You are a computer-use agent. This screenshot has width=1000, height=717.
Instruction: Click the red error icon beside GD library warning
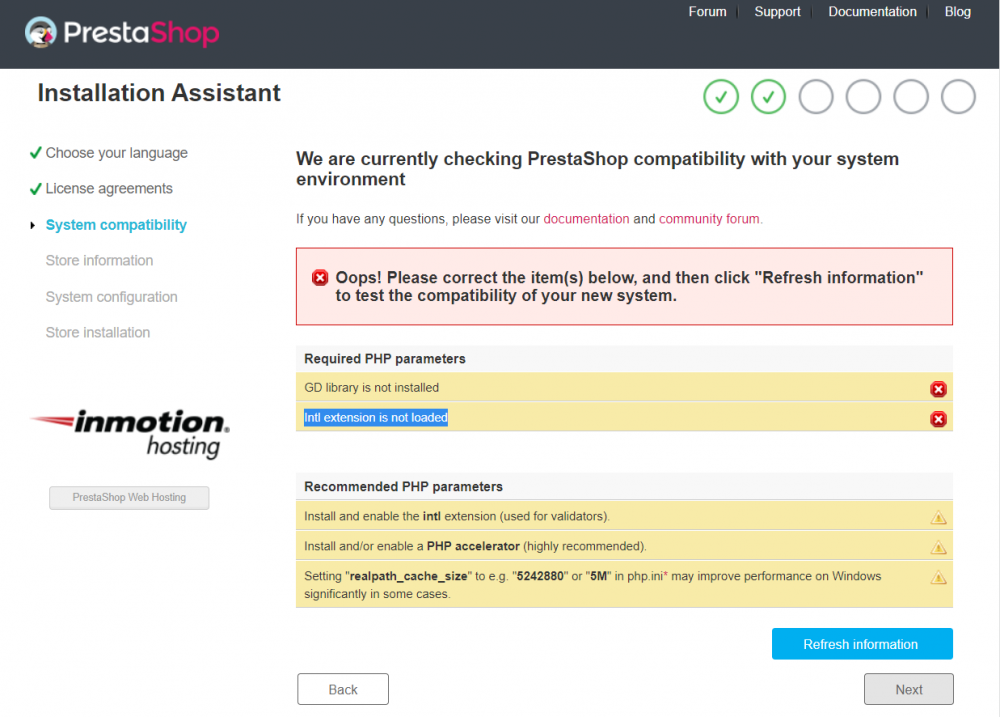[x=938, y=389]
